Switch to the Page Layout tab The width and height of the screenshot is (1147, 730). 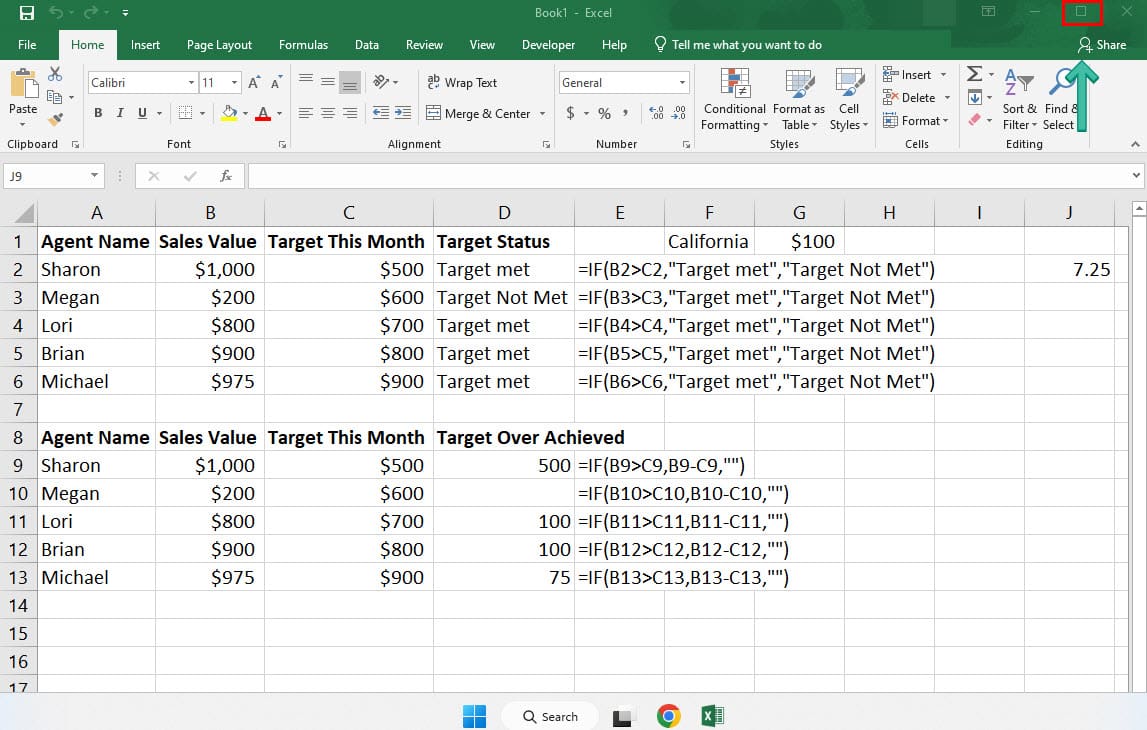click(219, 45)
